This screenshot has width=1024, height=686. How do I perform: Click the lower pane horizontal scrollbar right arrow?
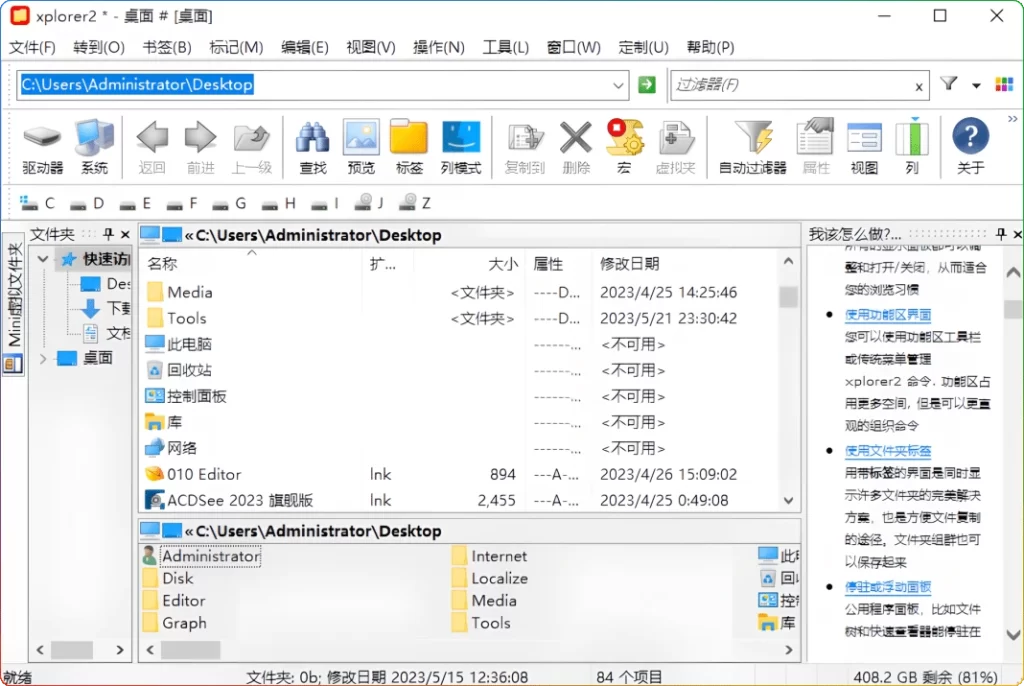(788, 649)
